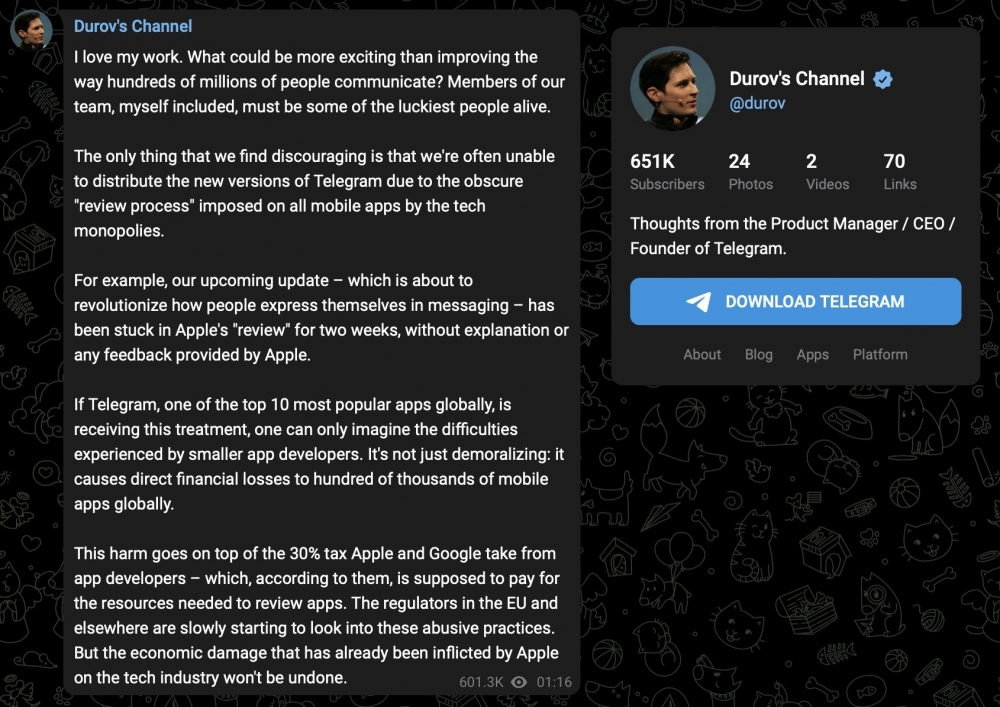Click the 651K Subscribers counter
Screen dimensions: 1000x707
(x=667, y=171)
